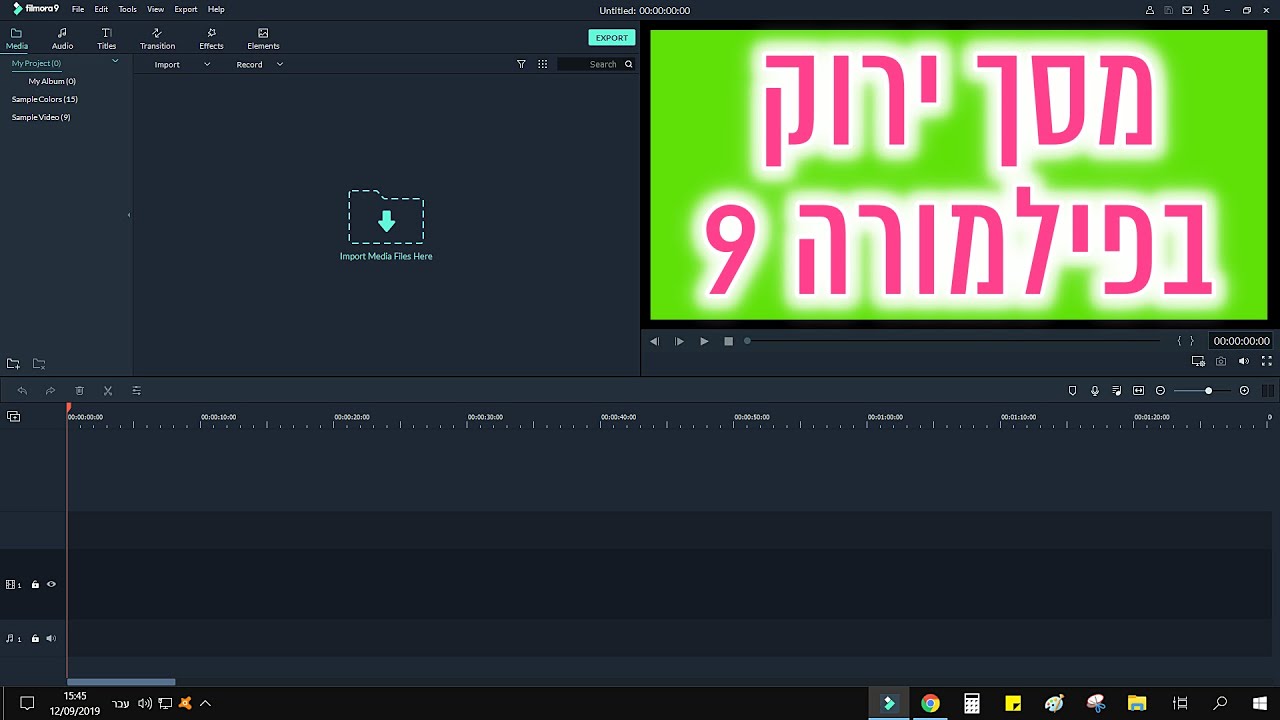Toggle lock on audio track 1
Viewport: 1280px width, 720px height.
click(35, 638)
